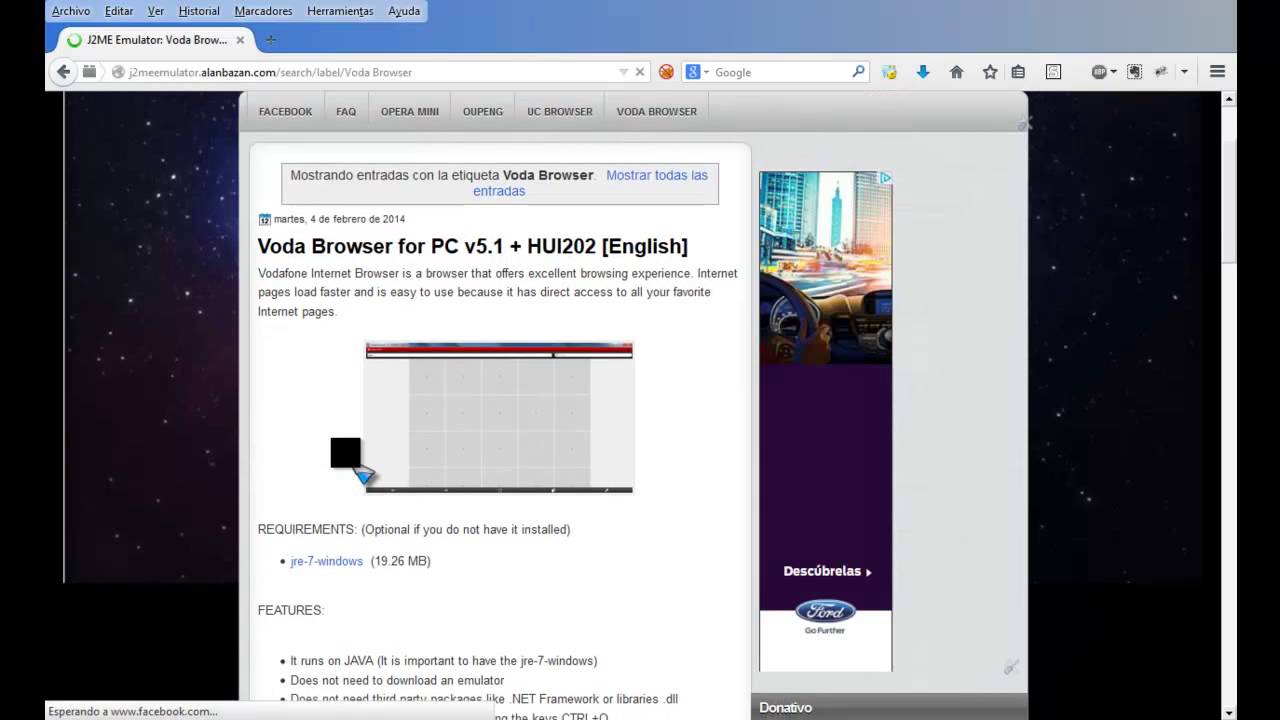Image resolution: width=1280 pixels, height=720 pixels.
Task: Click the wrench icon beside nav bar
Action: pos(1024,124)
